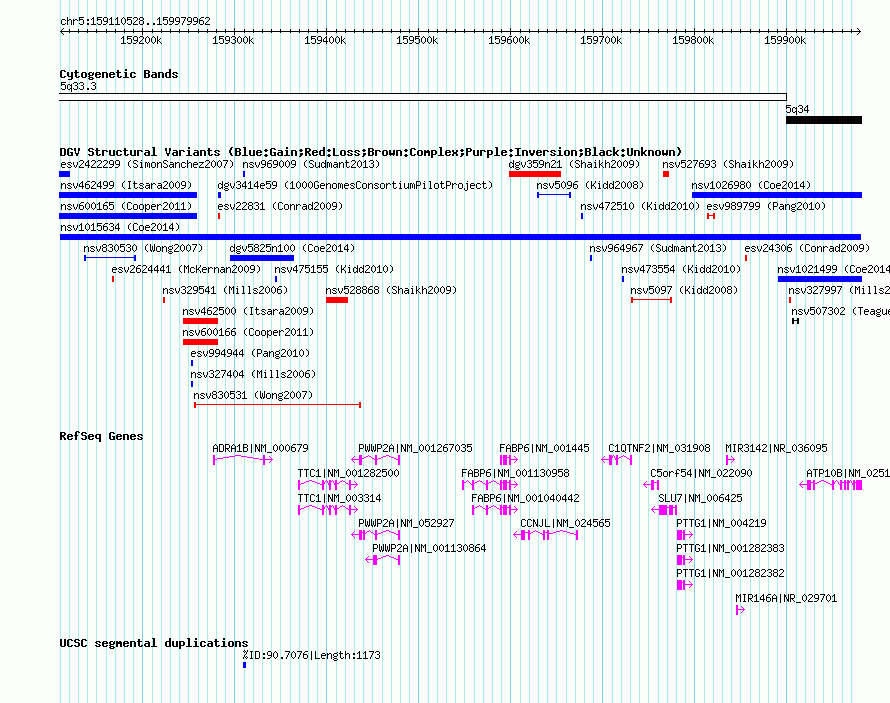
Task: Click the dgv359n21 red loss bar
Action: (x=535, y=174)
